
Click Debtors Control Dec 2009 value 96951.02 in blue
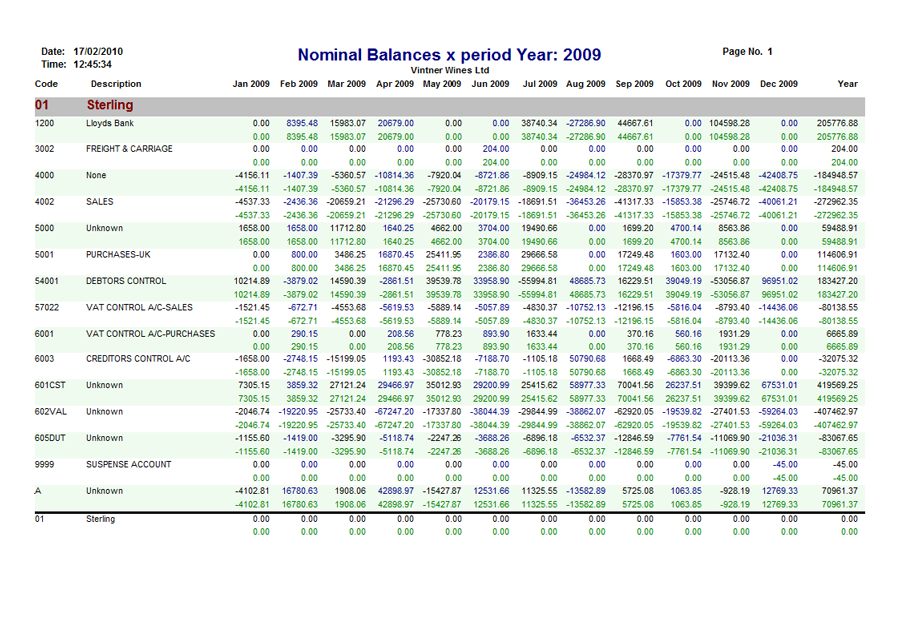point(779,281)
